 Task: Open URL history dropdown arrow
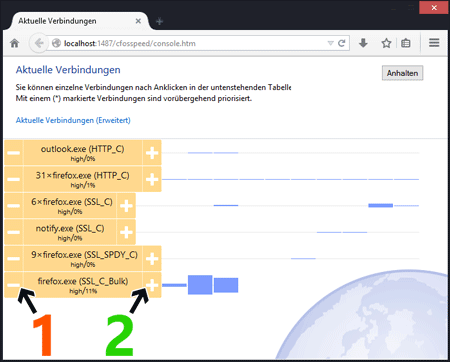click(330, 43)
